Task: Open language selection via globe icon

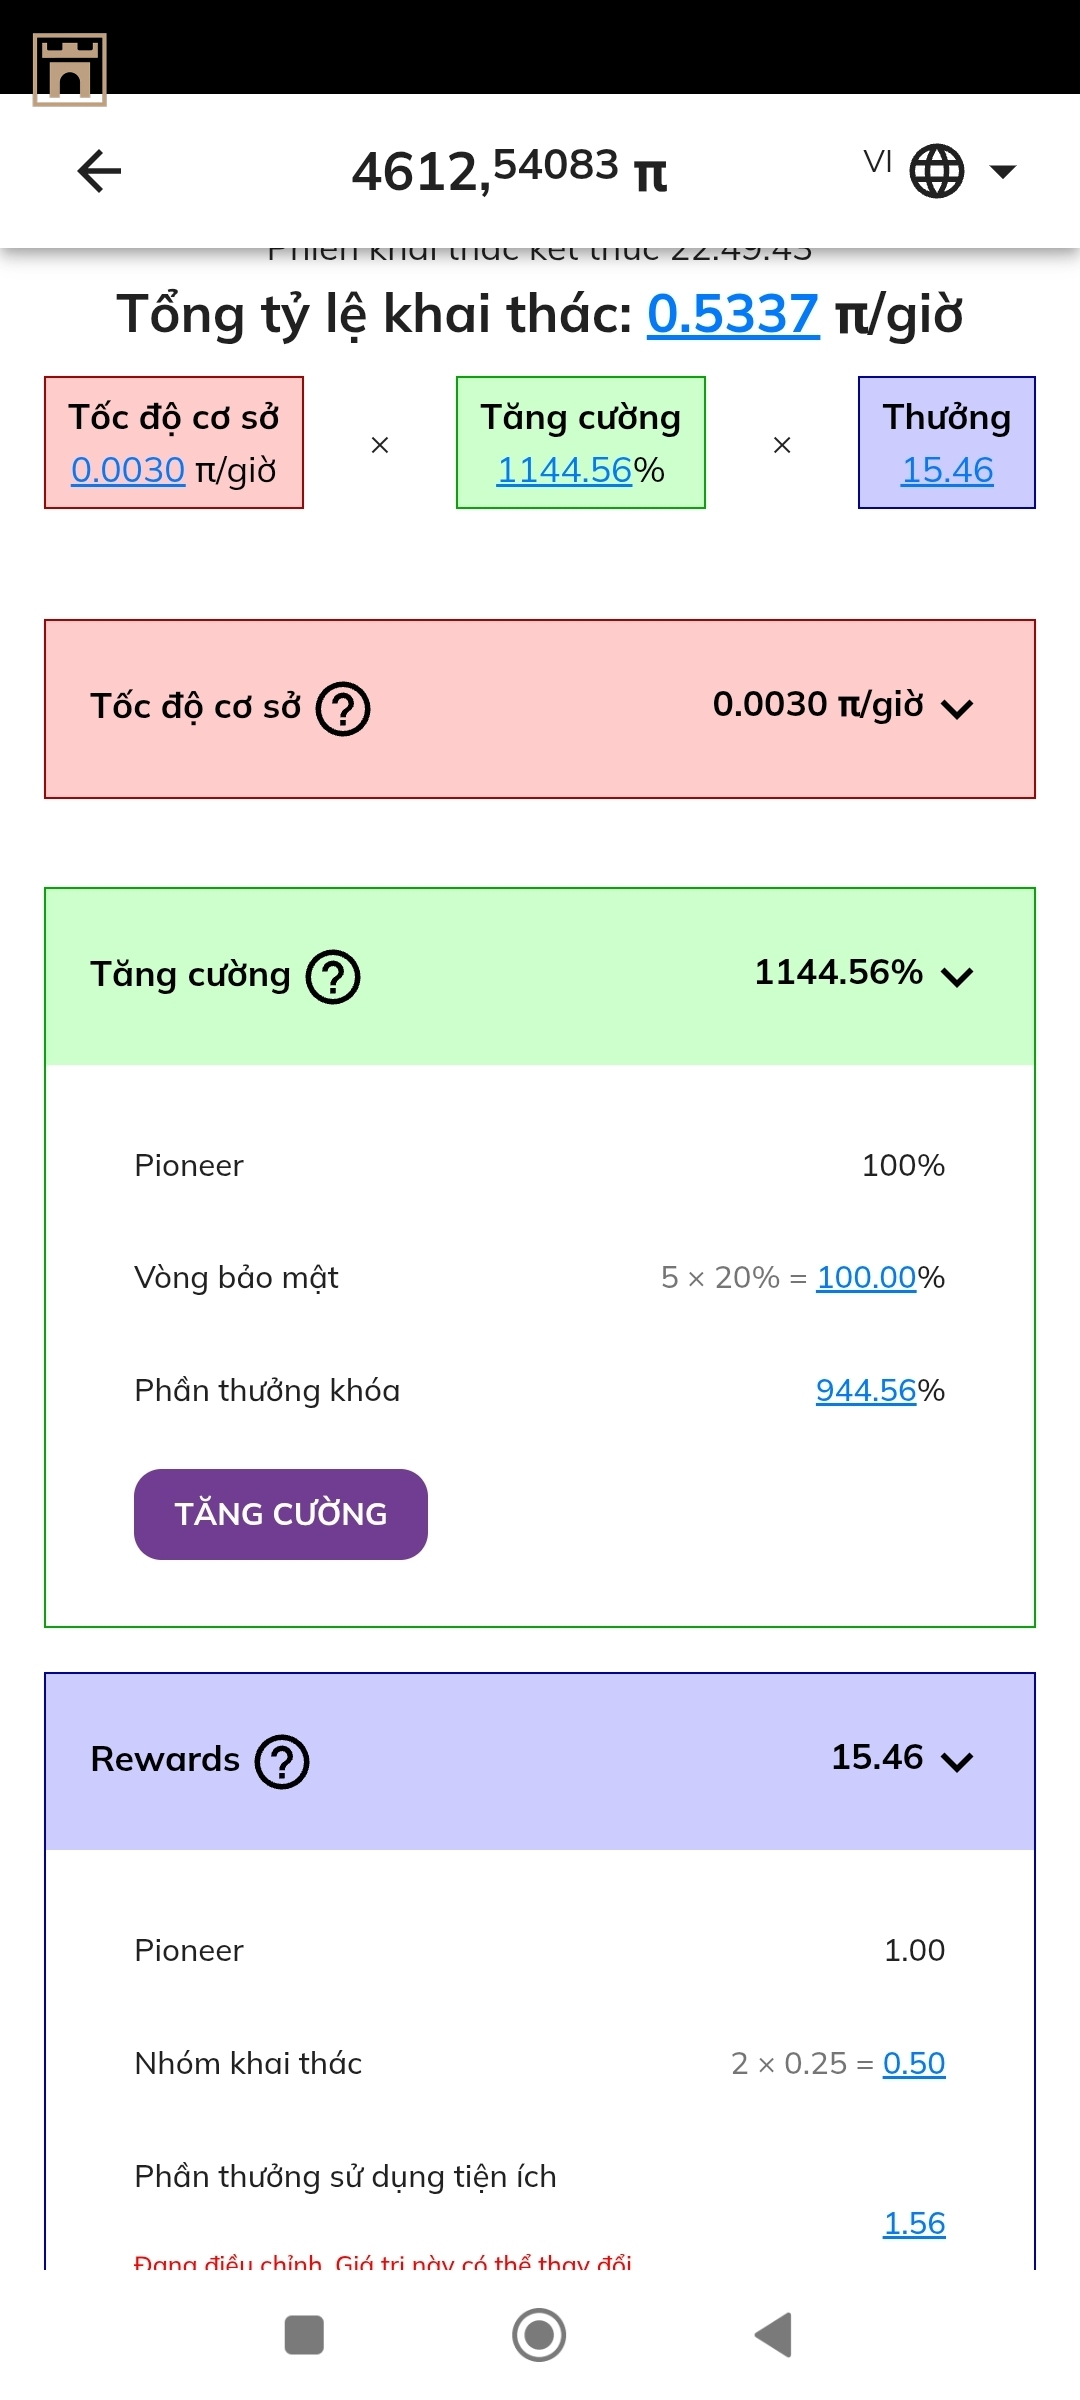Action: (x=936, y=171)
